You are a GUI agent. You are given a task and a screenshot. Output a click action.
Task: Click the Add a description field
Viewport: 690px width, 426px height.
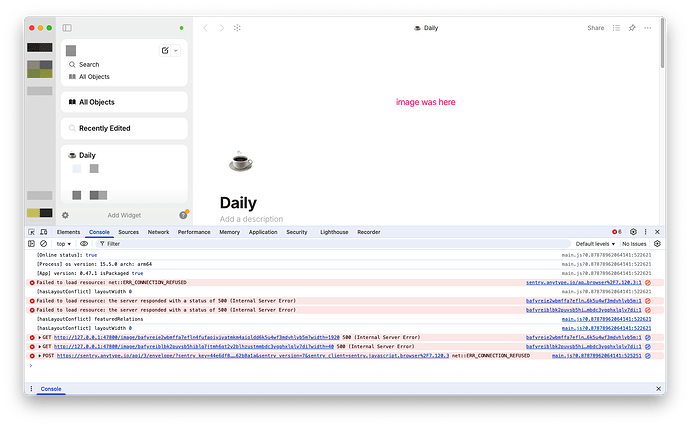pos(251,219)
